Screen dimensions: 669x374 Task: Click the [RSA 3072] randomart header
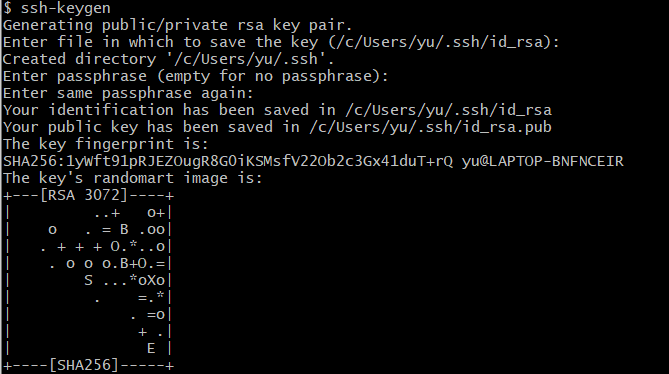point(84,195)
